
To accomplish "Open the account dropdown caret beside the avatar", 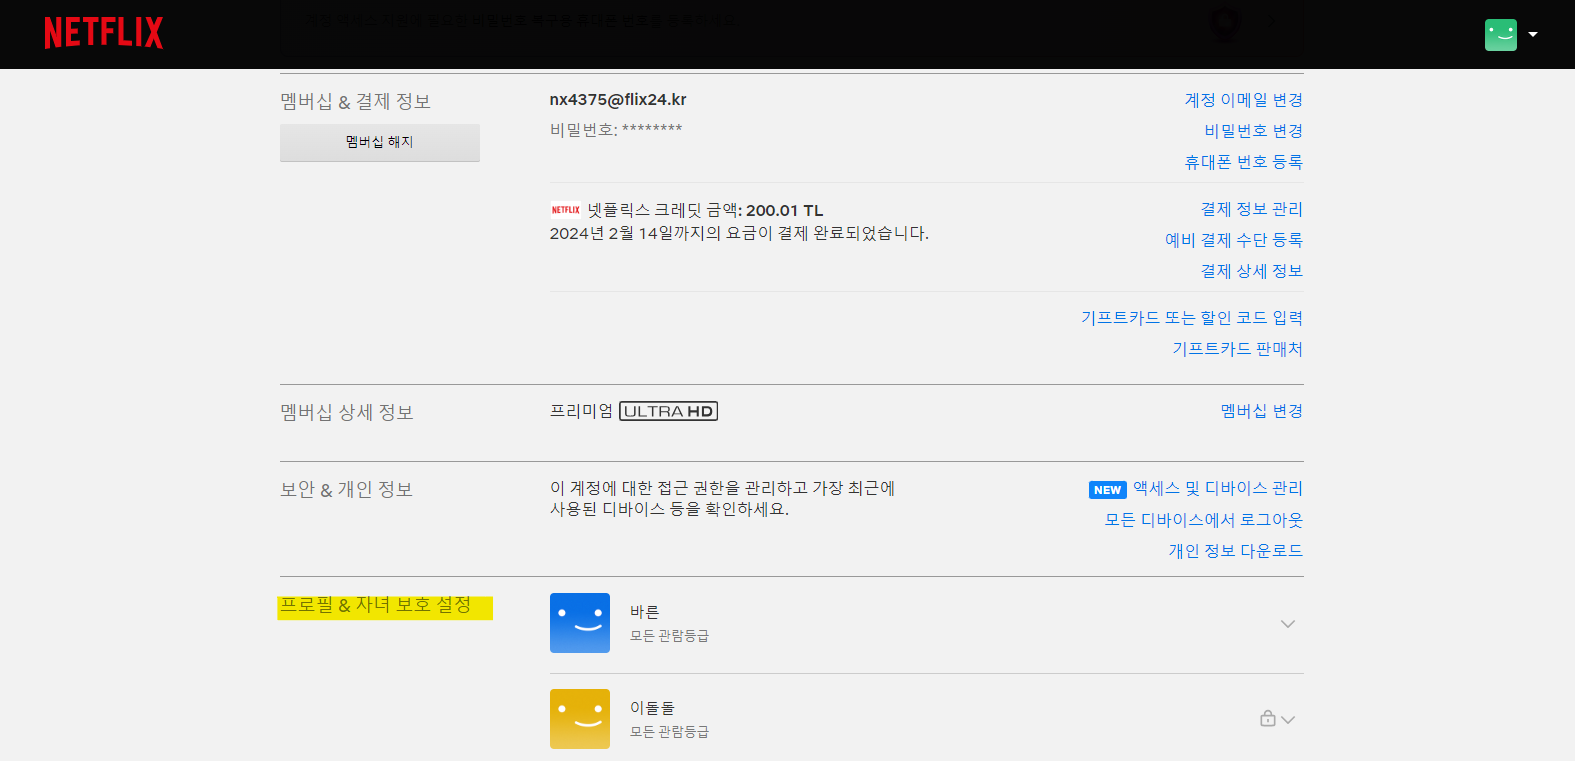I will (1533, 35).
